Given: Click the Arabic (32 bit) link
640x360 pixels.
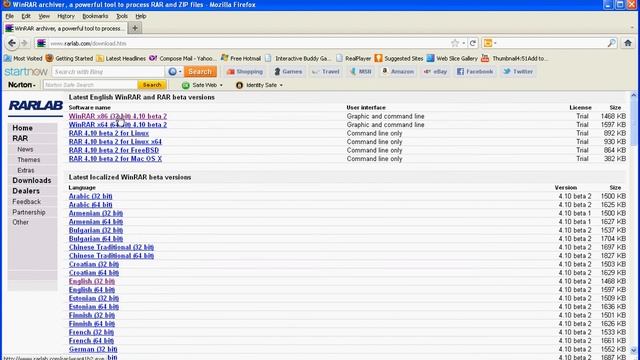Looking at the screenshot, I should tap(90, 196).
